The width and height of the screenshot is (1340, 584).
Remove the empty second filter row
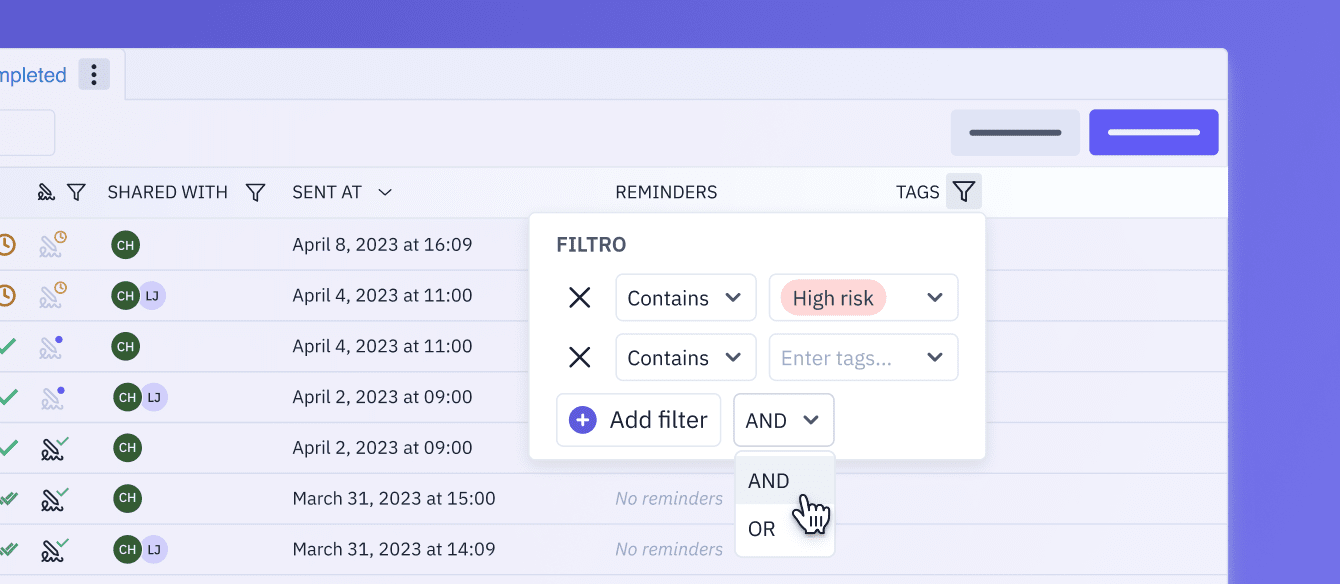click(x=579, y=358)
